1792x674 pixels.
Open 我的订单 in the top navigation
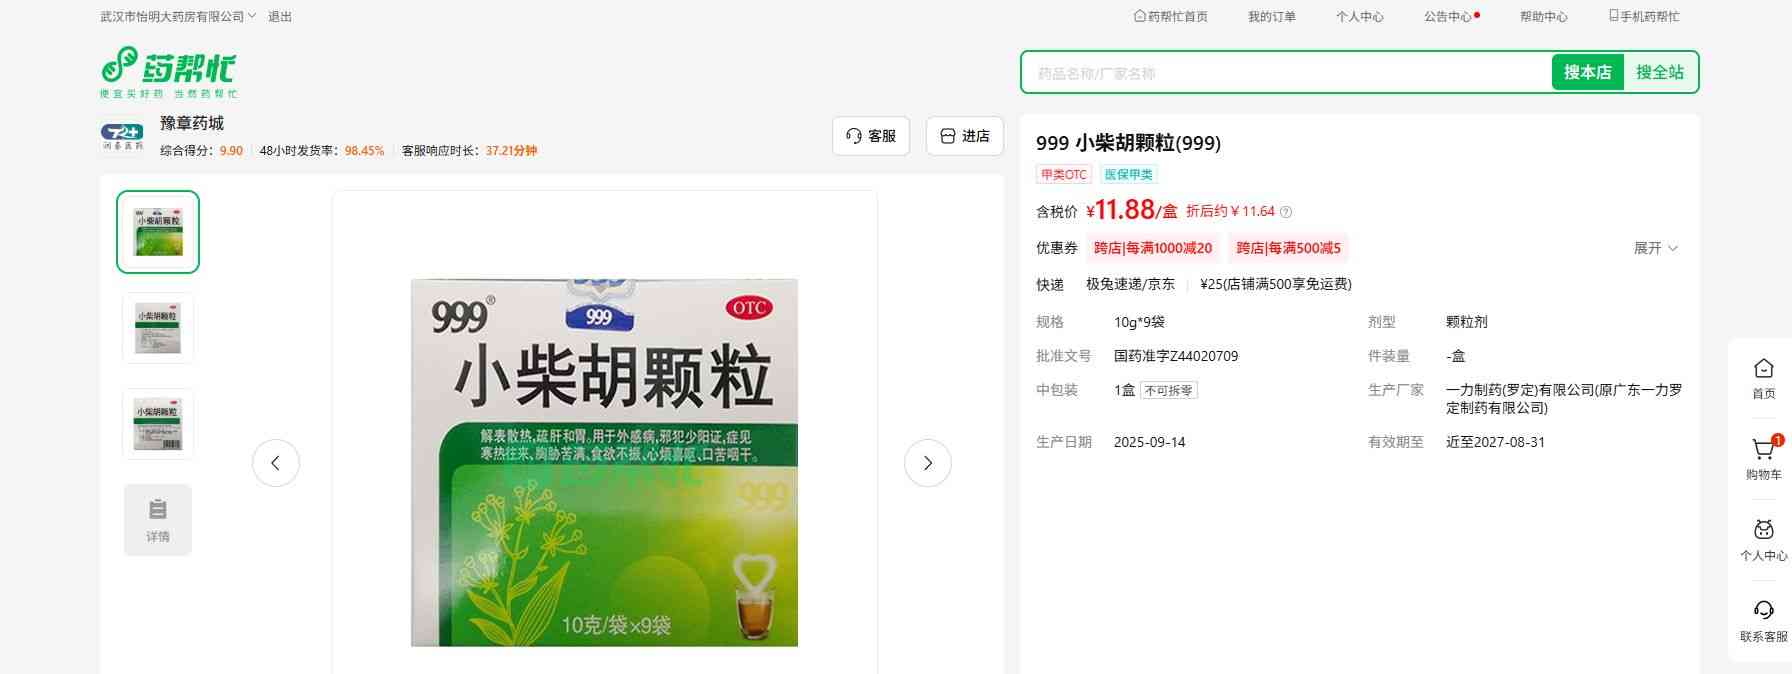point(1271,17)
